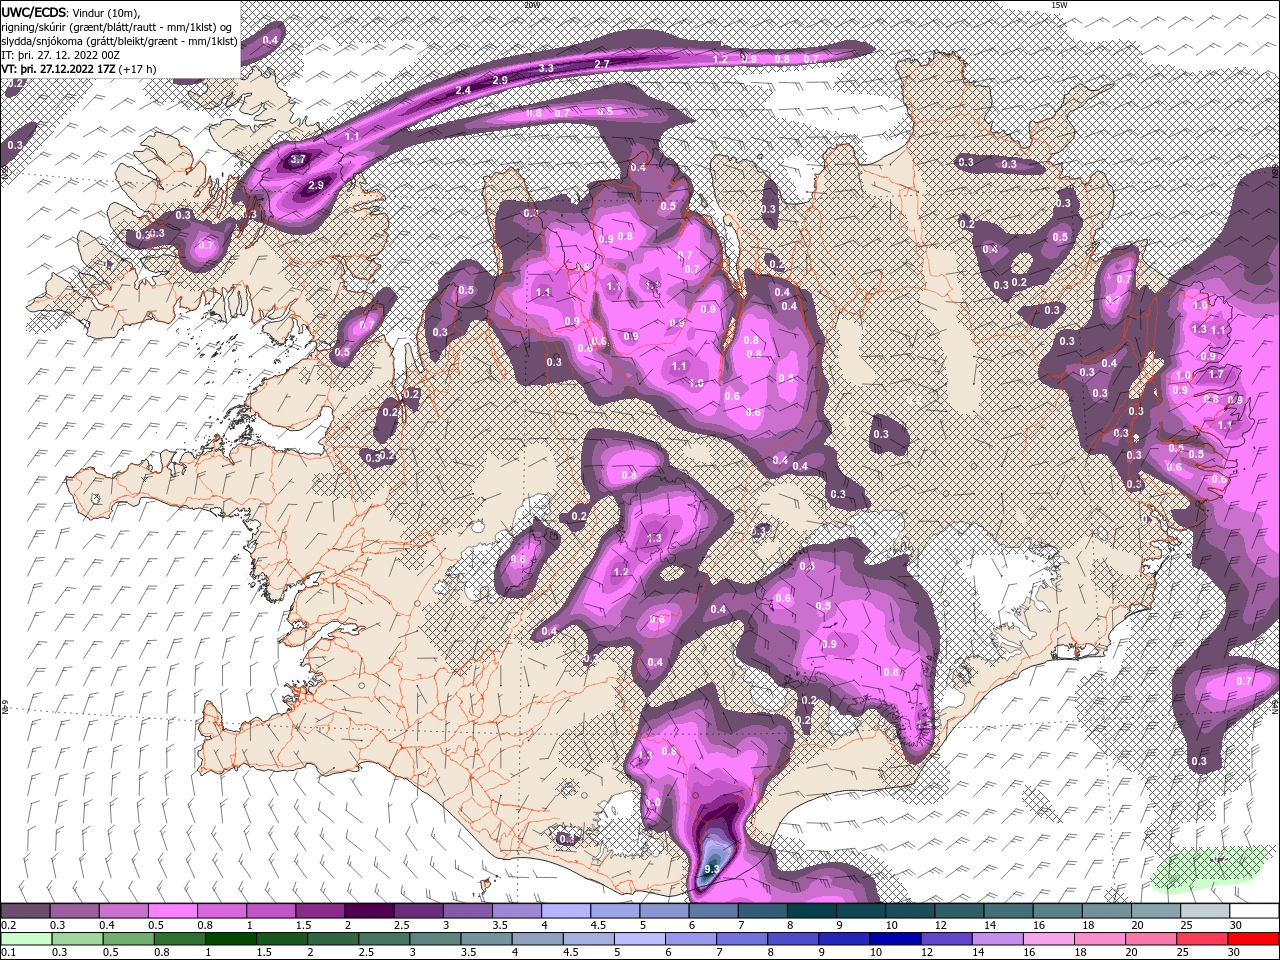Select the "slydda/snjókoma" description line
Image resolution: width=1280 pixels, height=960 pixels.
(x=120, y=41)
